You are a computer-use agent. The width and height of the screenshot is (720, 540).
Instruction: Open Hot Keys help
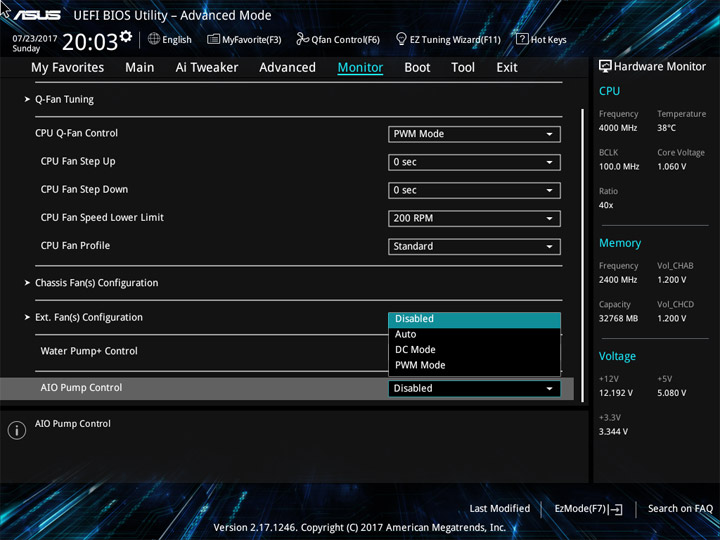541,40
